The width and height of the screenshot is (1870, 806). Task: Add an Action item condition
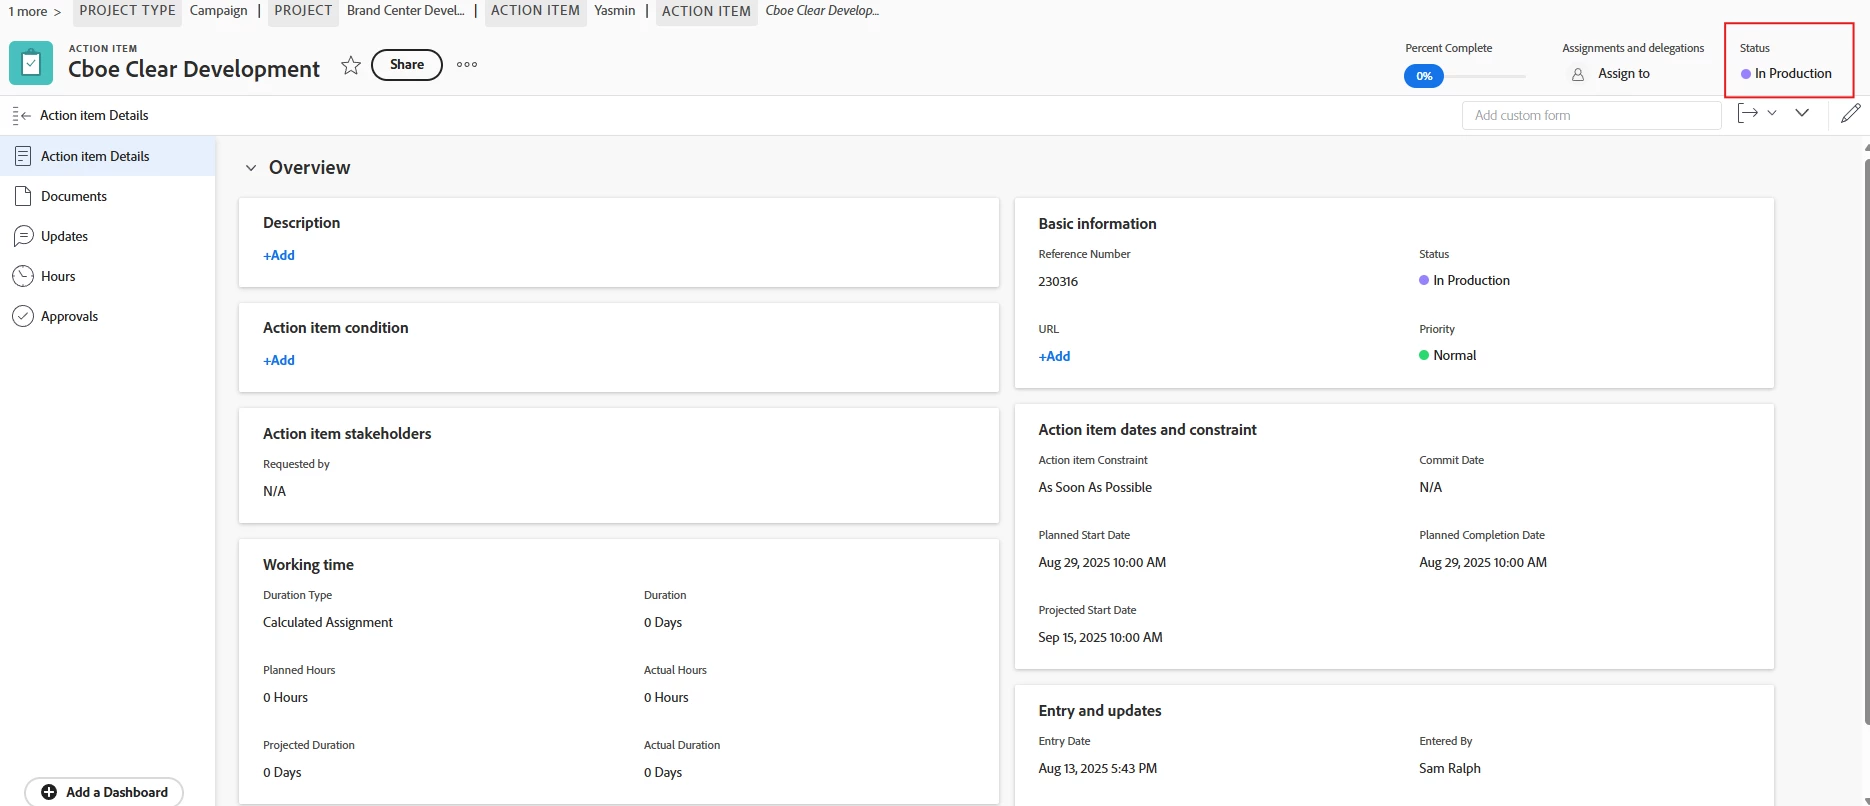tap(279, 360)
